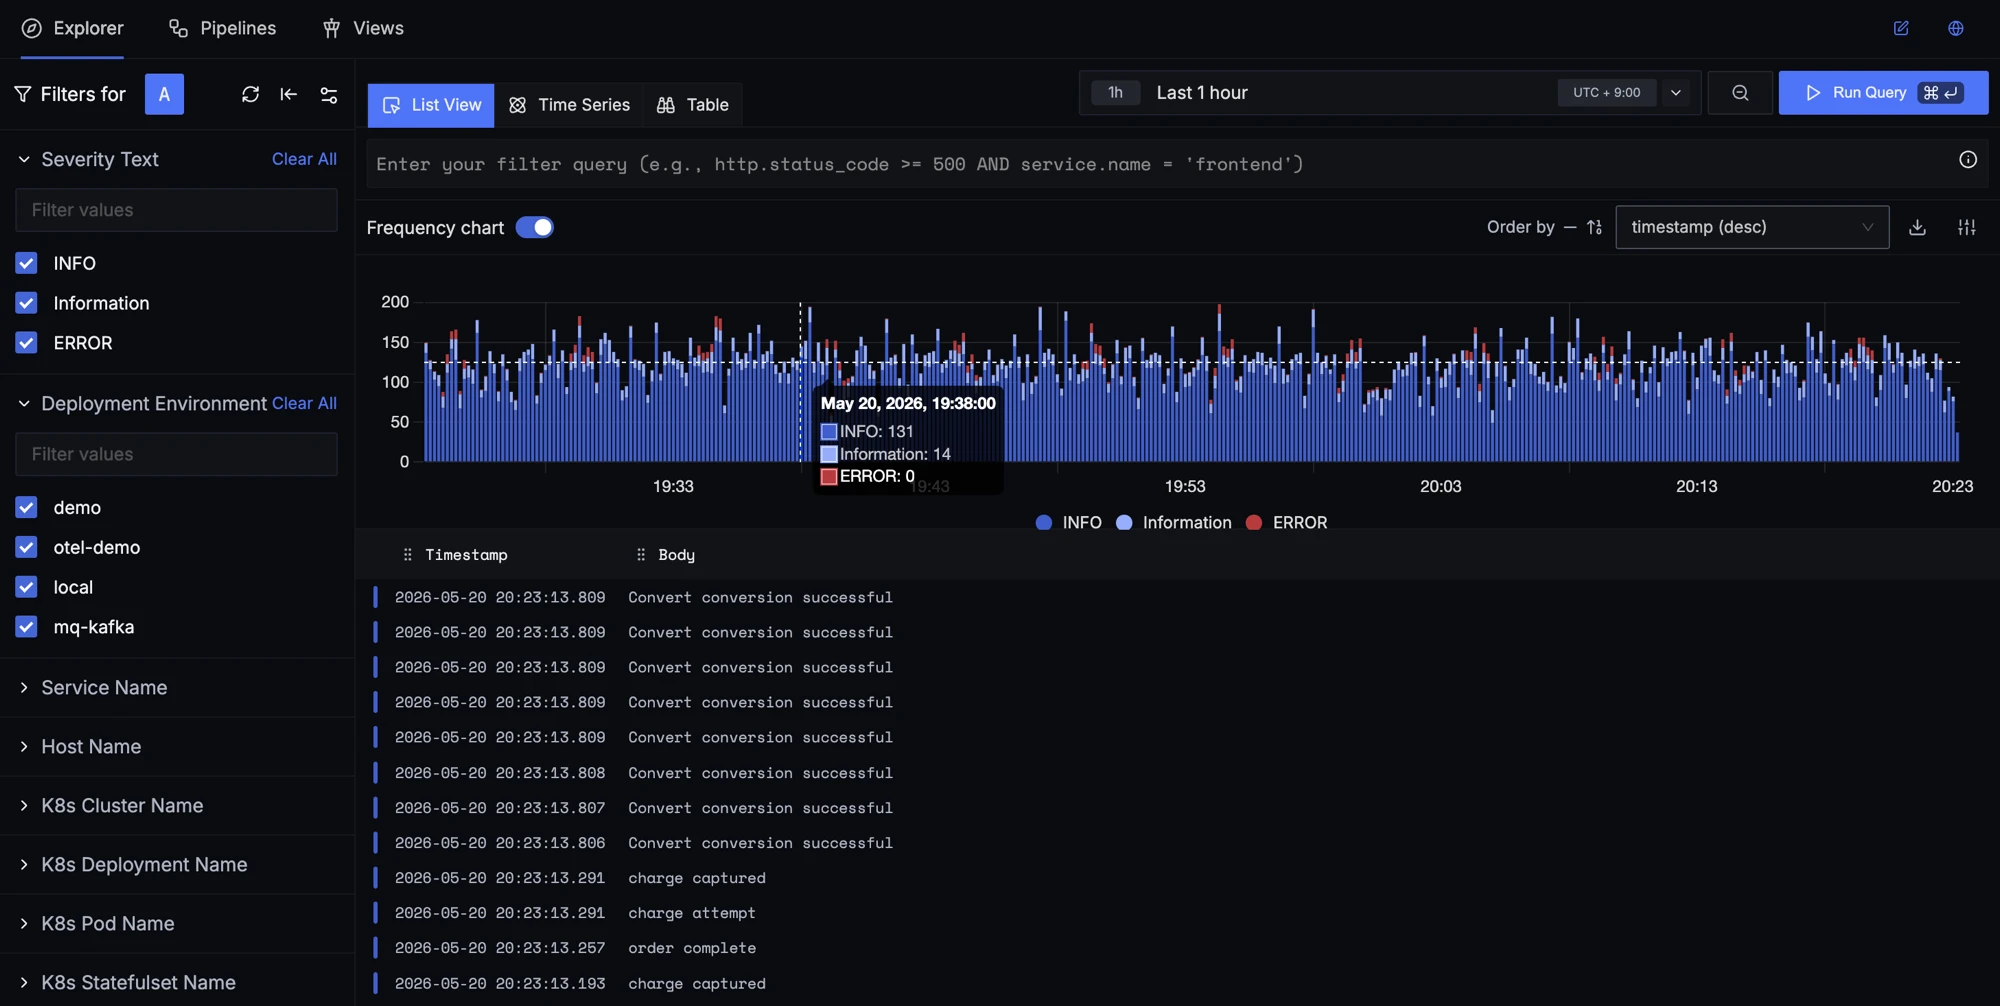Toggle the Frequency chart switch

(x=535, y=228)
